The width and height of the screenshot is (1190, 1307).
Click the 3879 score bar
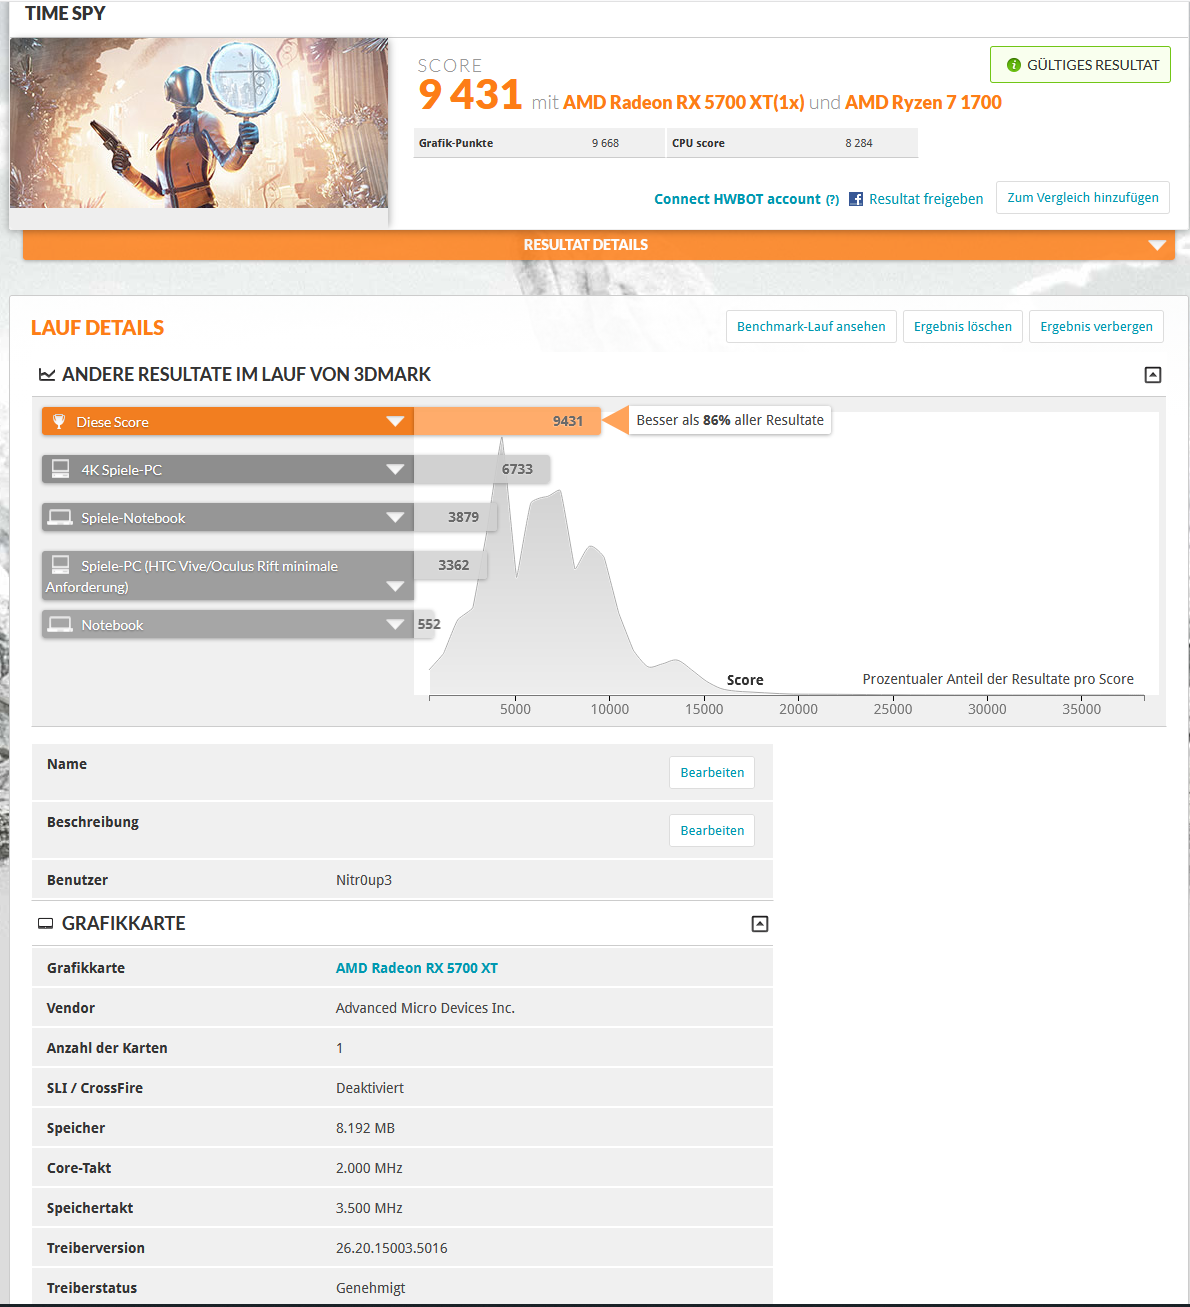tap(455, 517)
